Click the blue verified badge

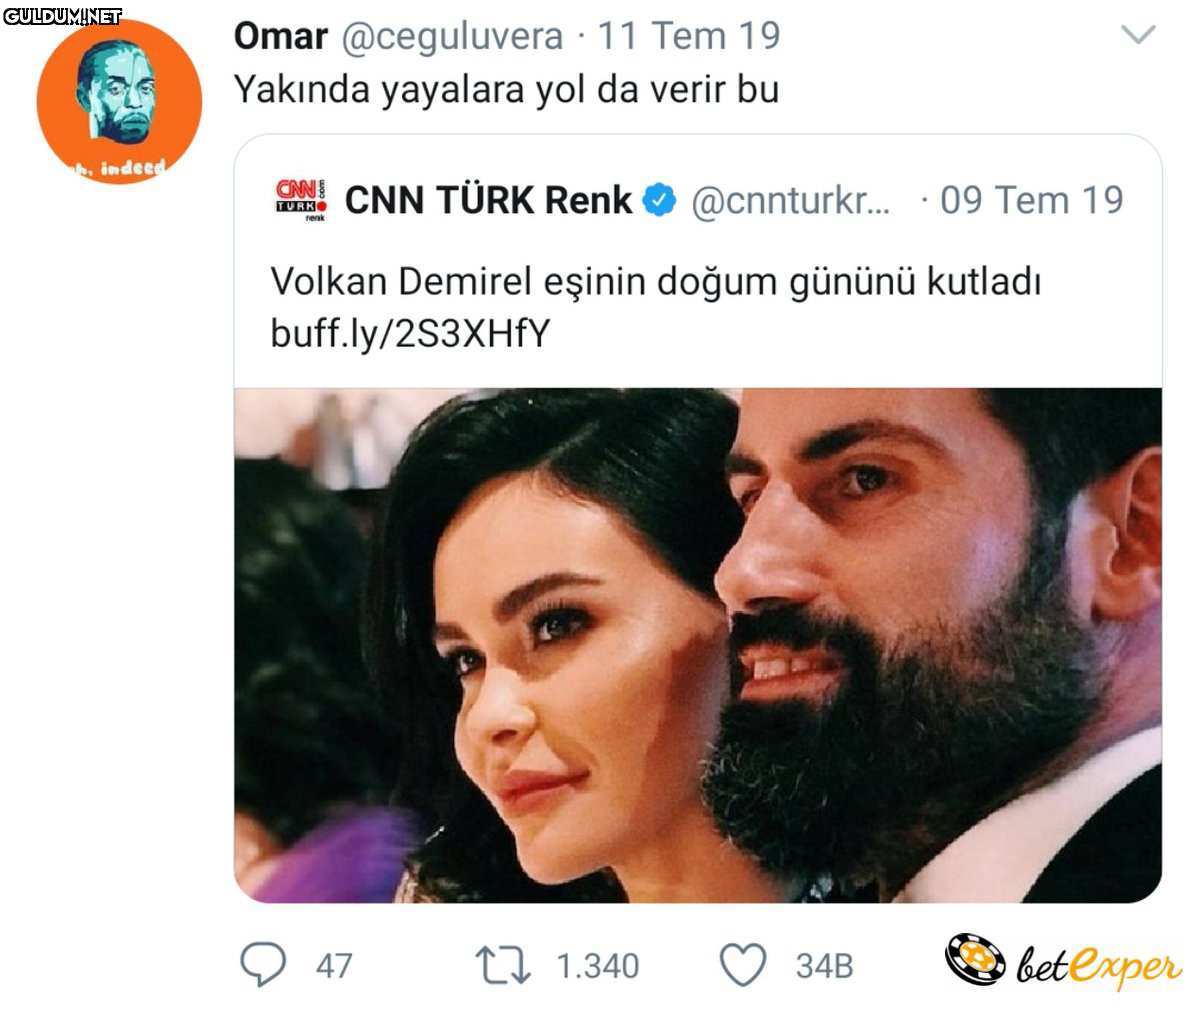pyautogui.click(x=657, y=200)
